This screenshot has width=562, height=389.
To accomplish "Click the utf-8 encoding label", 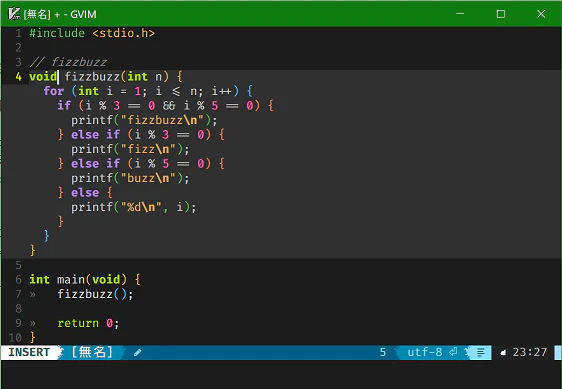I will 425,352.
